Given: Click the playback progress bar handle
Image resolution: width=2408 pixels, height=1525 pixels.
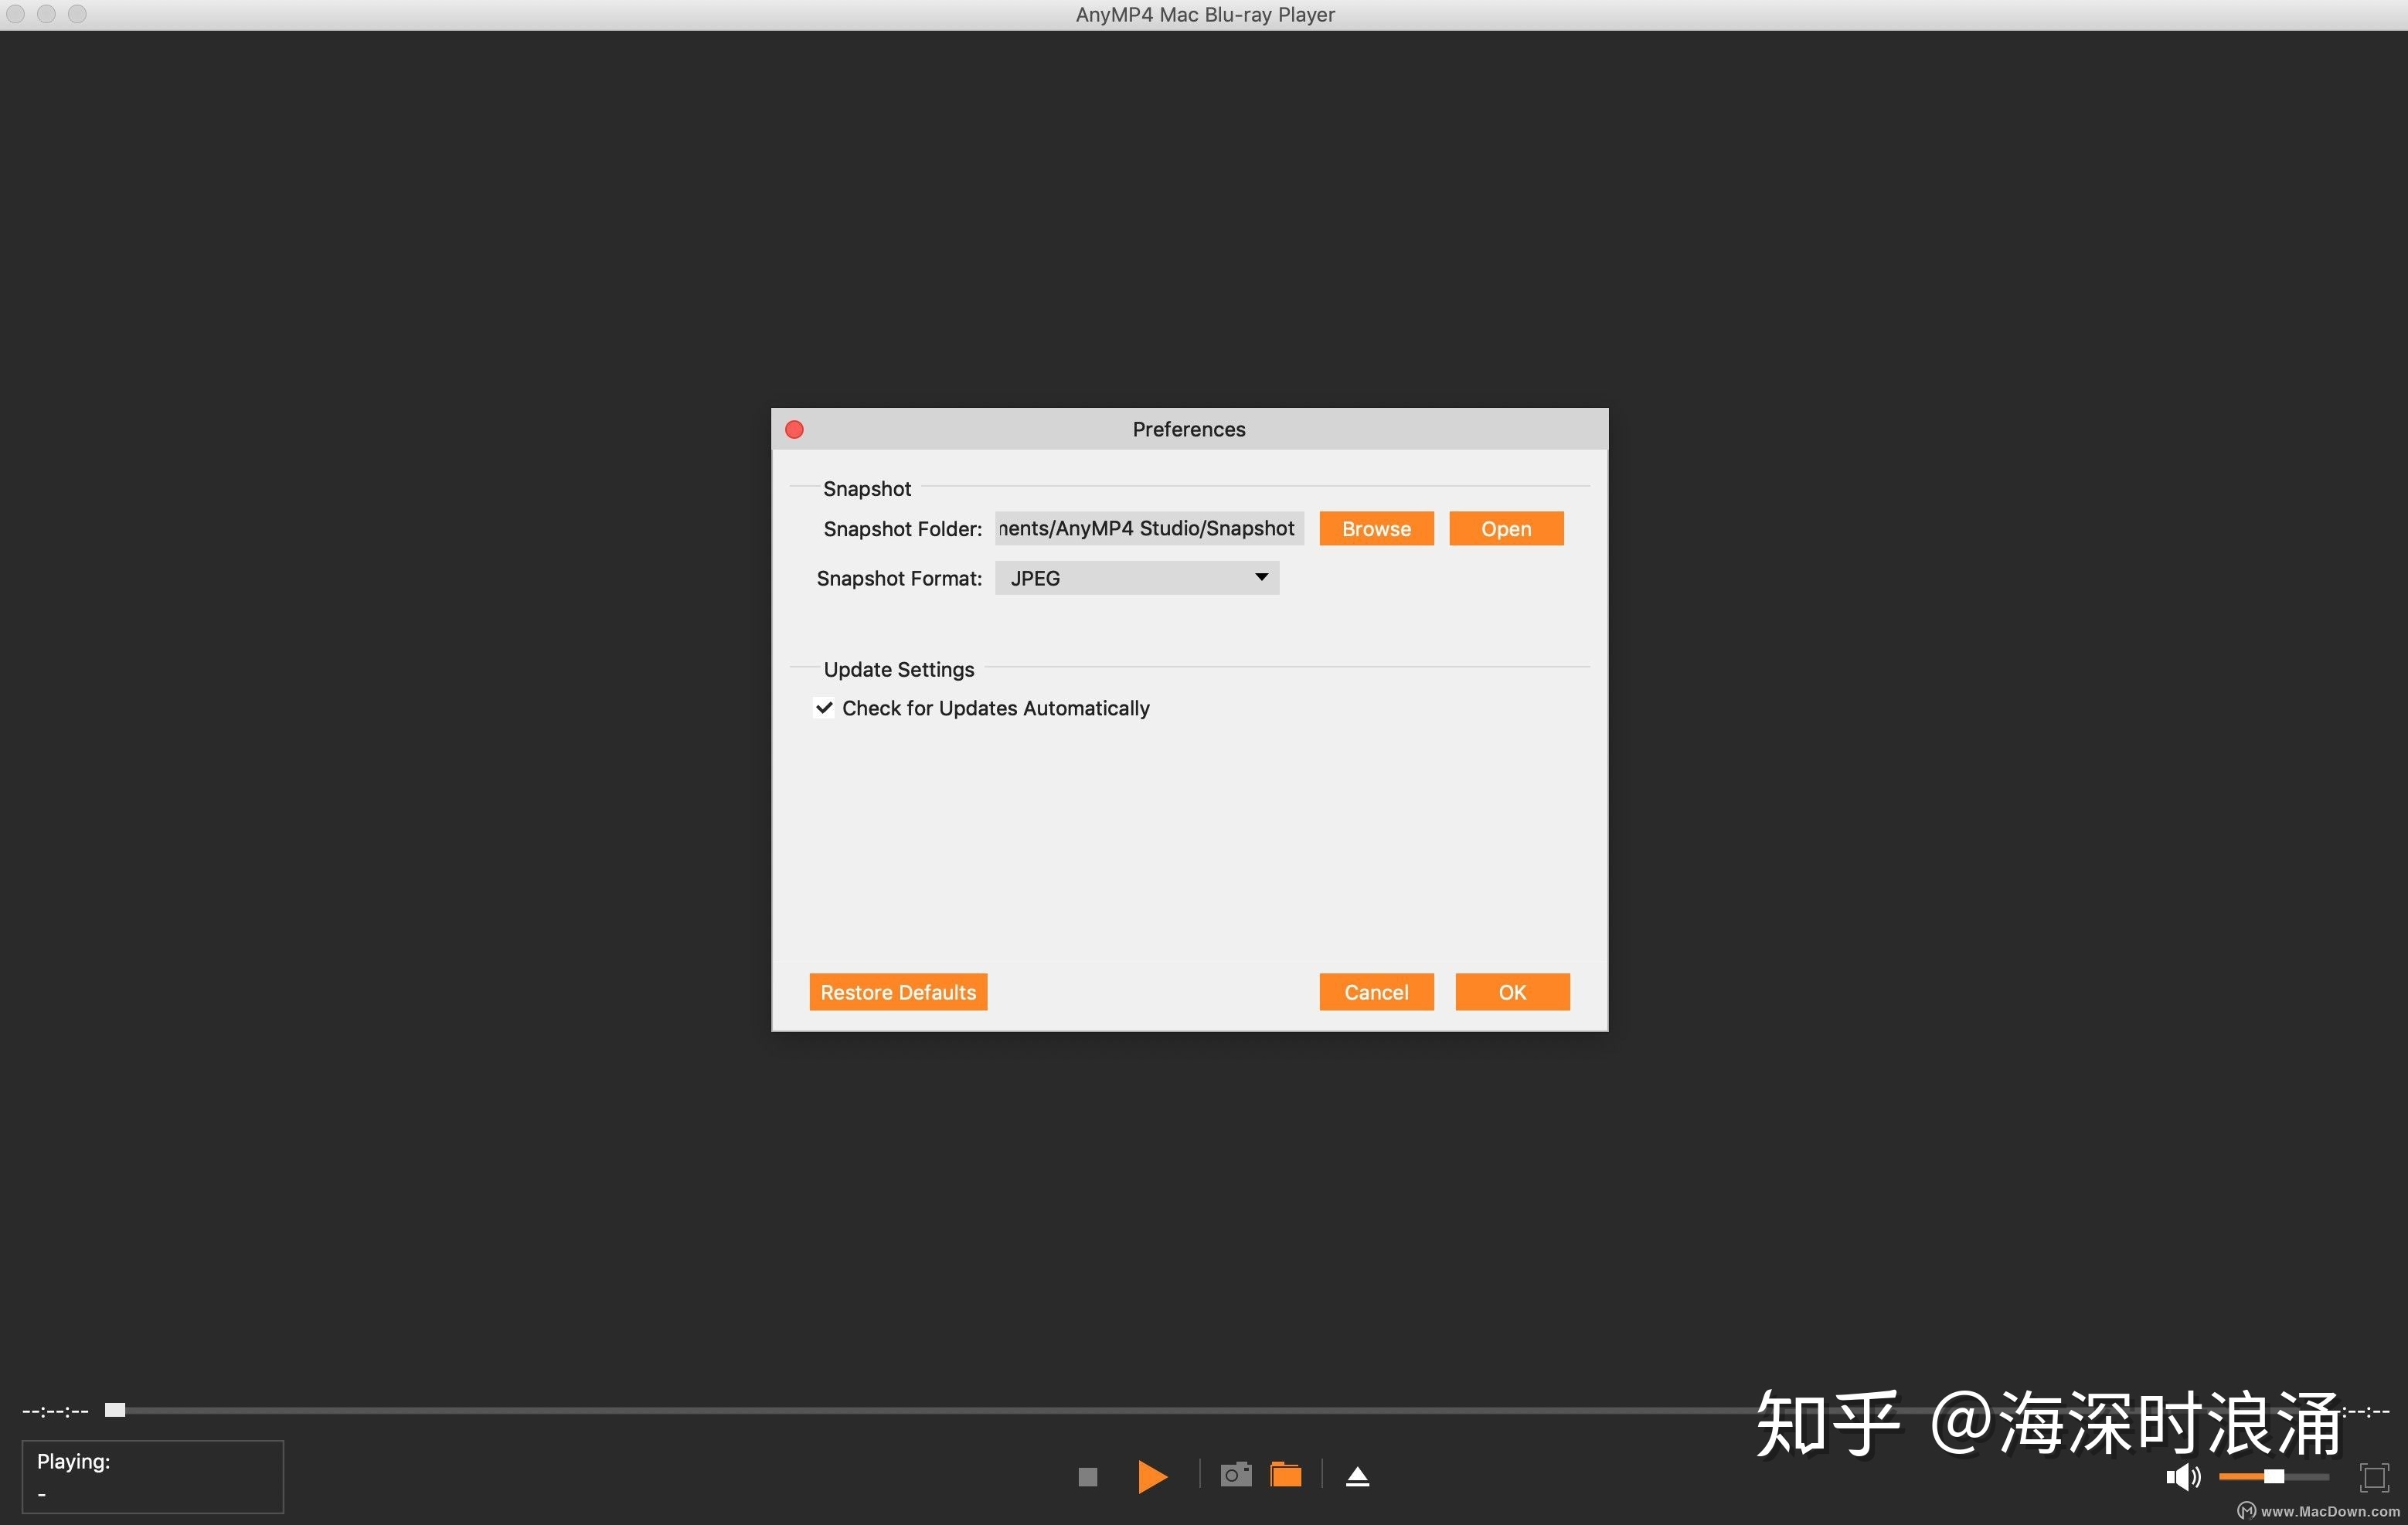Looking at the screenshot, I should [115, 1410].
